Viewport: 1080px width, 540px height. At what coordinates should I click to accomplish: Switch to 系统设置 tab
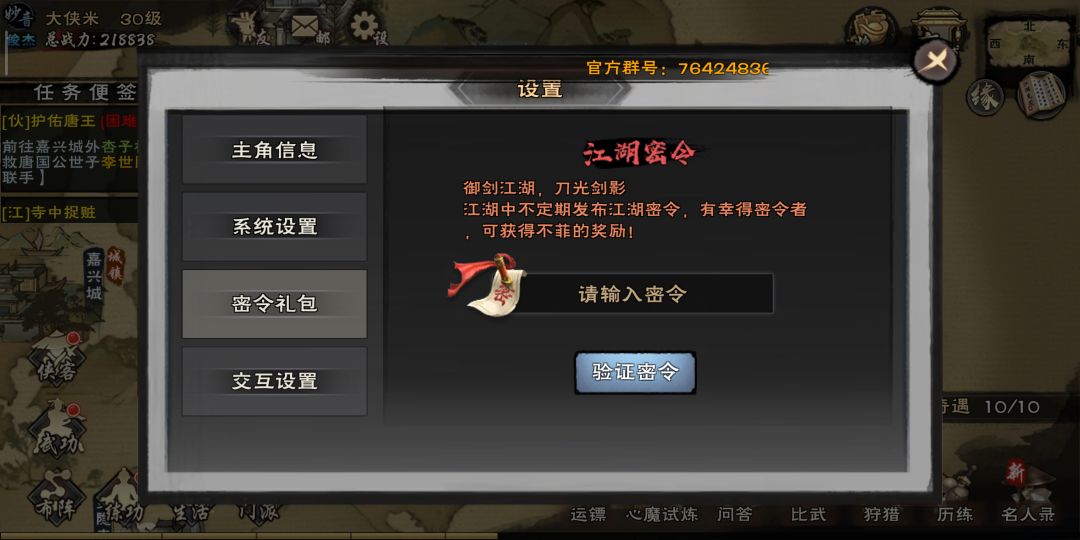click(x=274, y=227)
